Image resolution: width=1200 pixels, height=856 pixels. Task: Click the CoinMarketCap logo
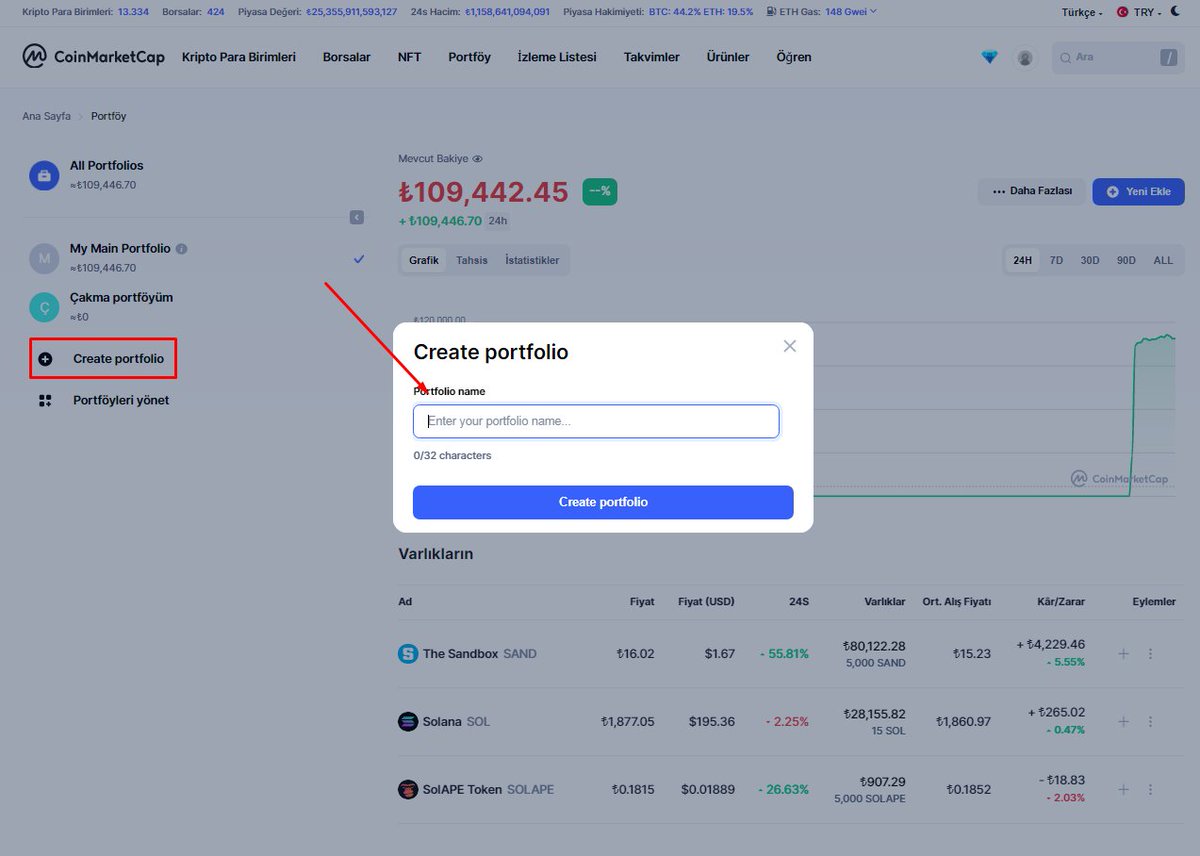94,56
